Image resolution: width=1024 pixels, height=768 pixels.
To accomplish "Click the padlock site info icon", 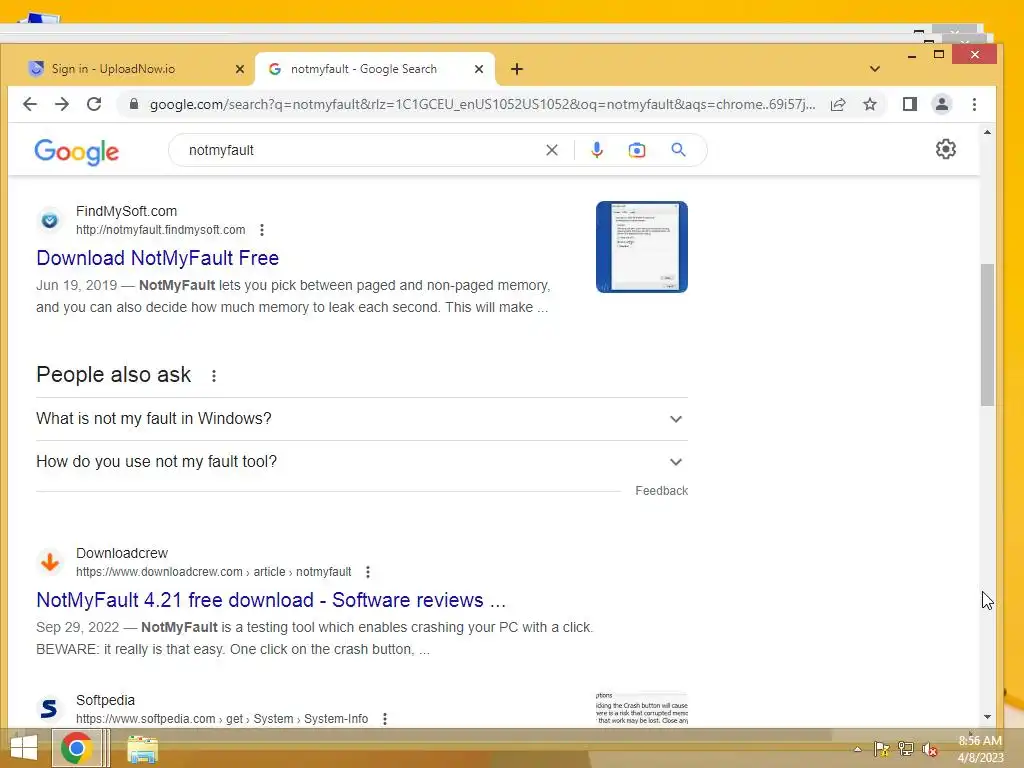I will [134, 104].
